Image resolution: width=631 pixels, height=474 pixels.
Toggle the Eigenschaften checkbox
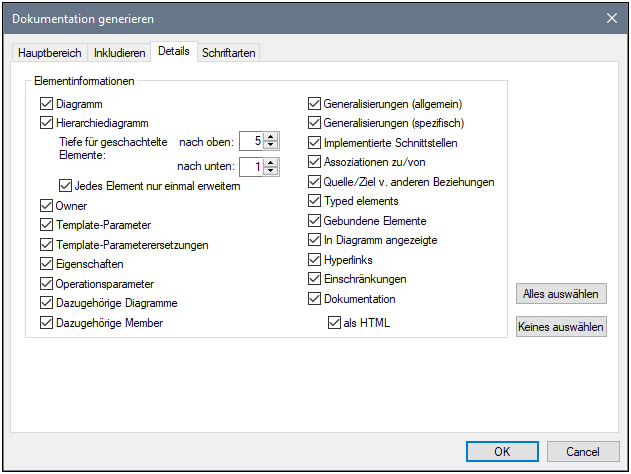click(x=46, y=264)
